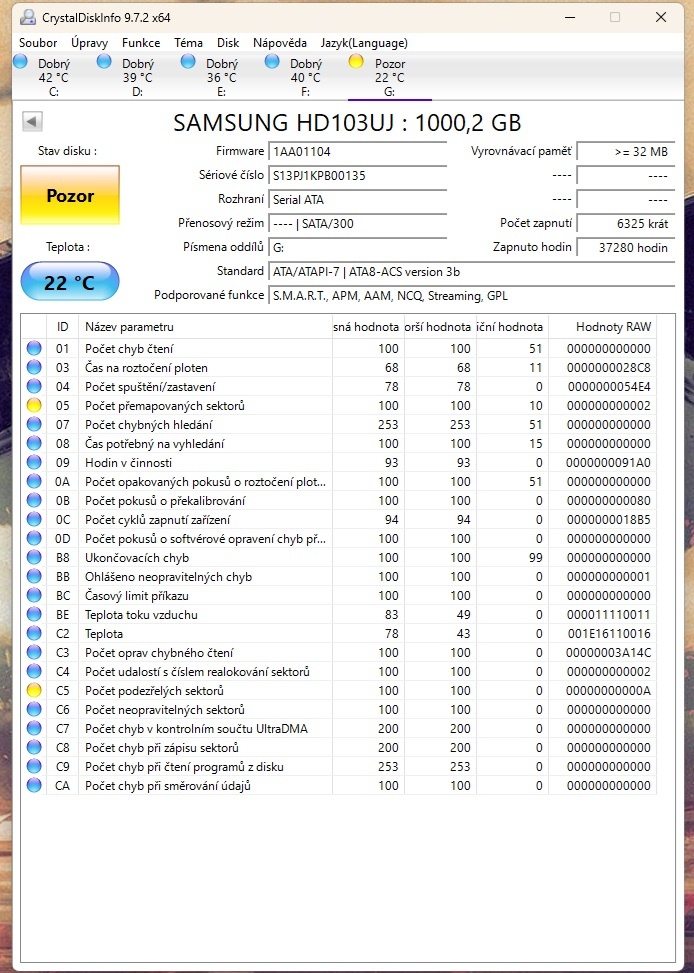
Task: Click the blue status icon for ID 03
Action: (x=34, y=367)
